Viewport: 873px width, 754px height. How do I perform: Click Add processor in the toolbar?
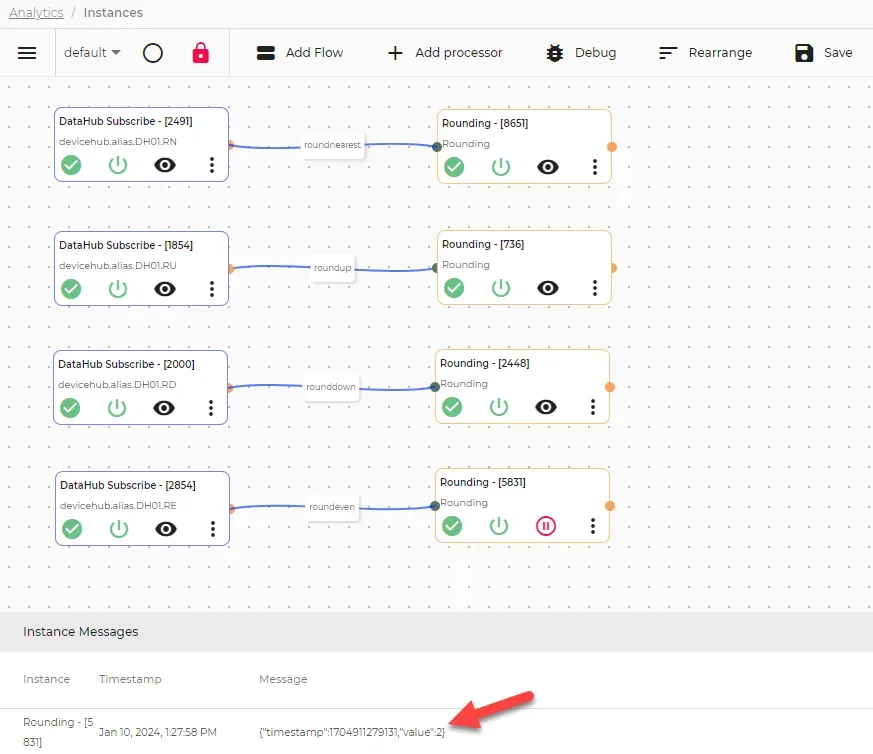pos(445,53)
